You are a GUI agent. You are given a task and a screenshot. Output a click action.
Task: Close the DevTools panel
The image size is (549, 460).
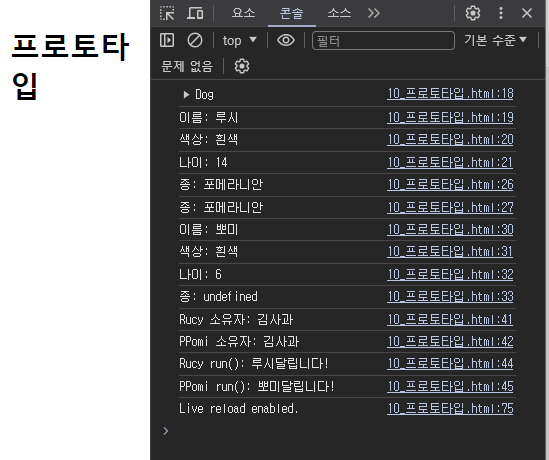pos(527,13)
